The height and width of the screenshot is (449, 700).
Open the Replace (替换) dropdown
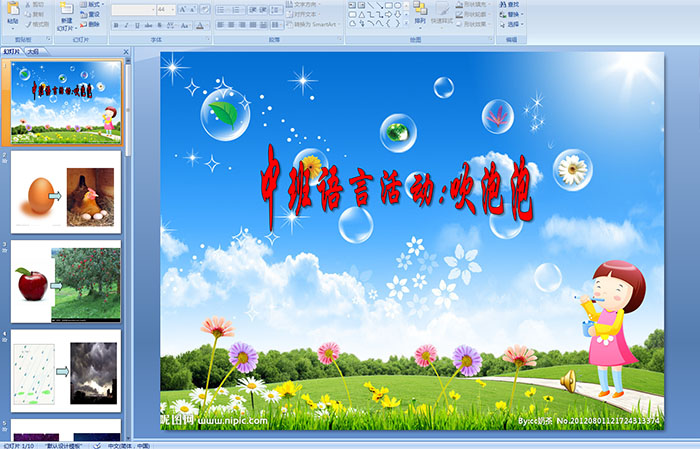coord(512,14)
